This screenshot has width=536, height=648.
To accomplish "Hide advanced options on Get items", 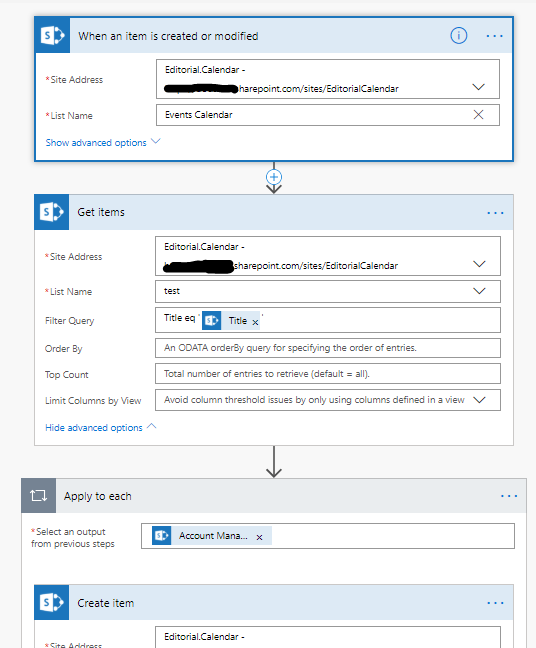I will [100, 427].
